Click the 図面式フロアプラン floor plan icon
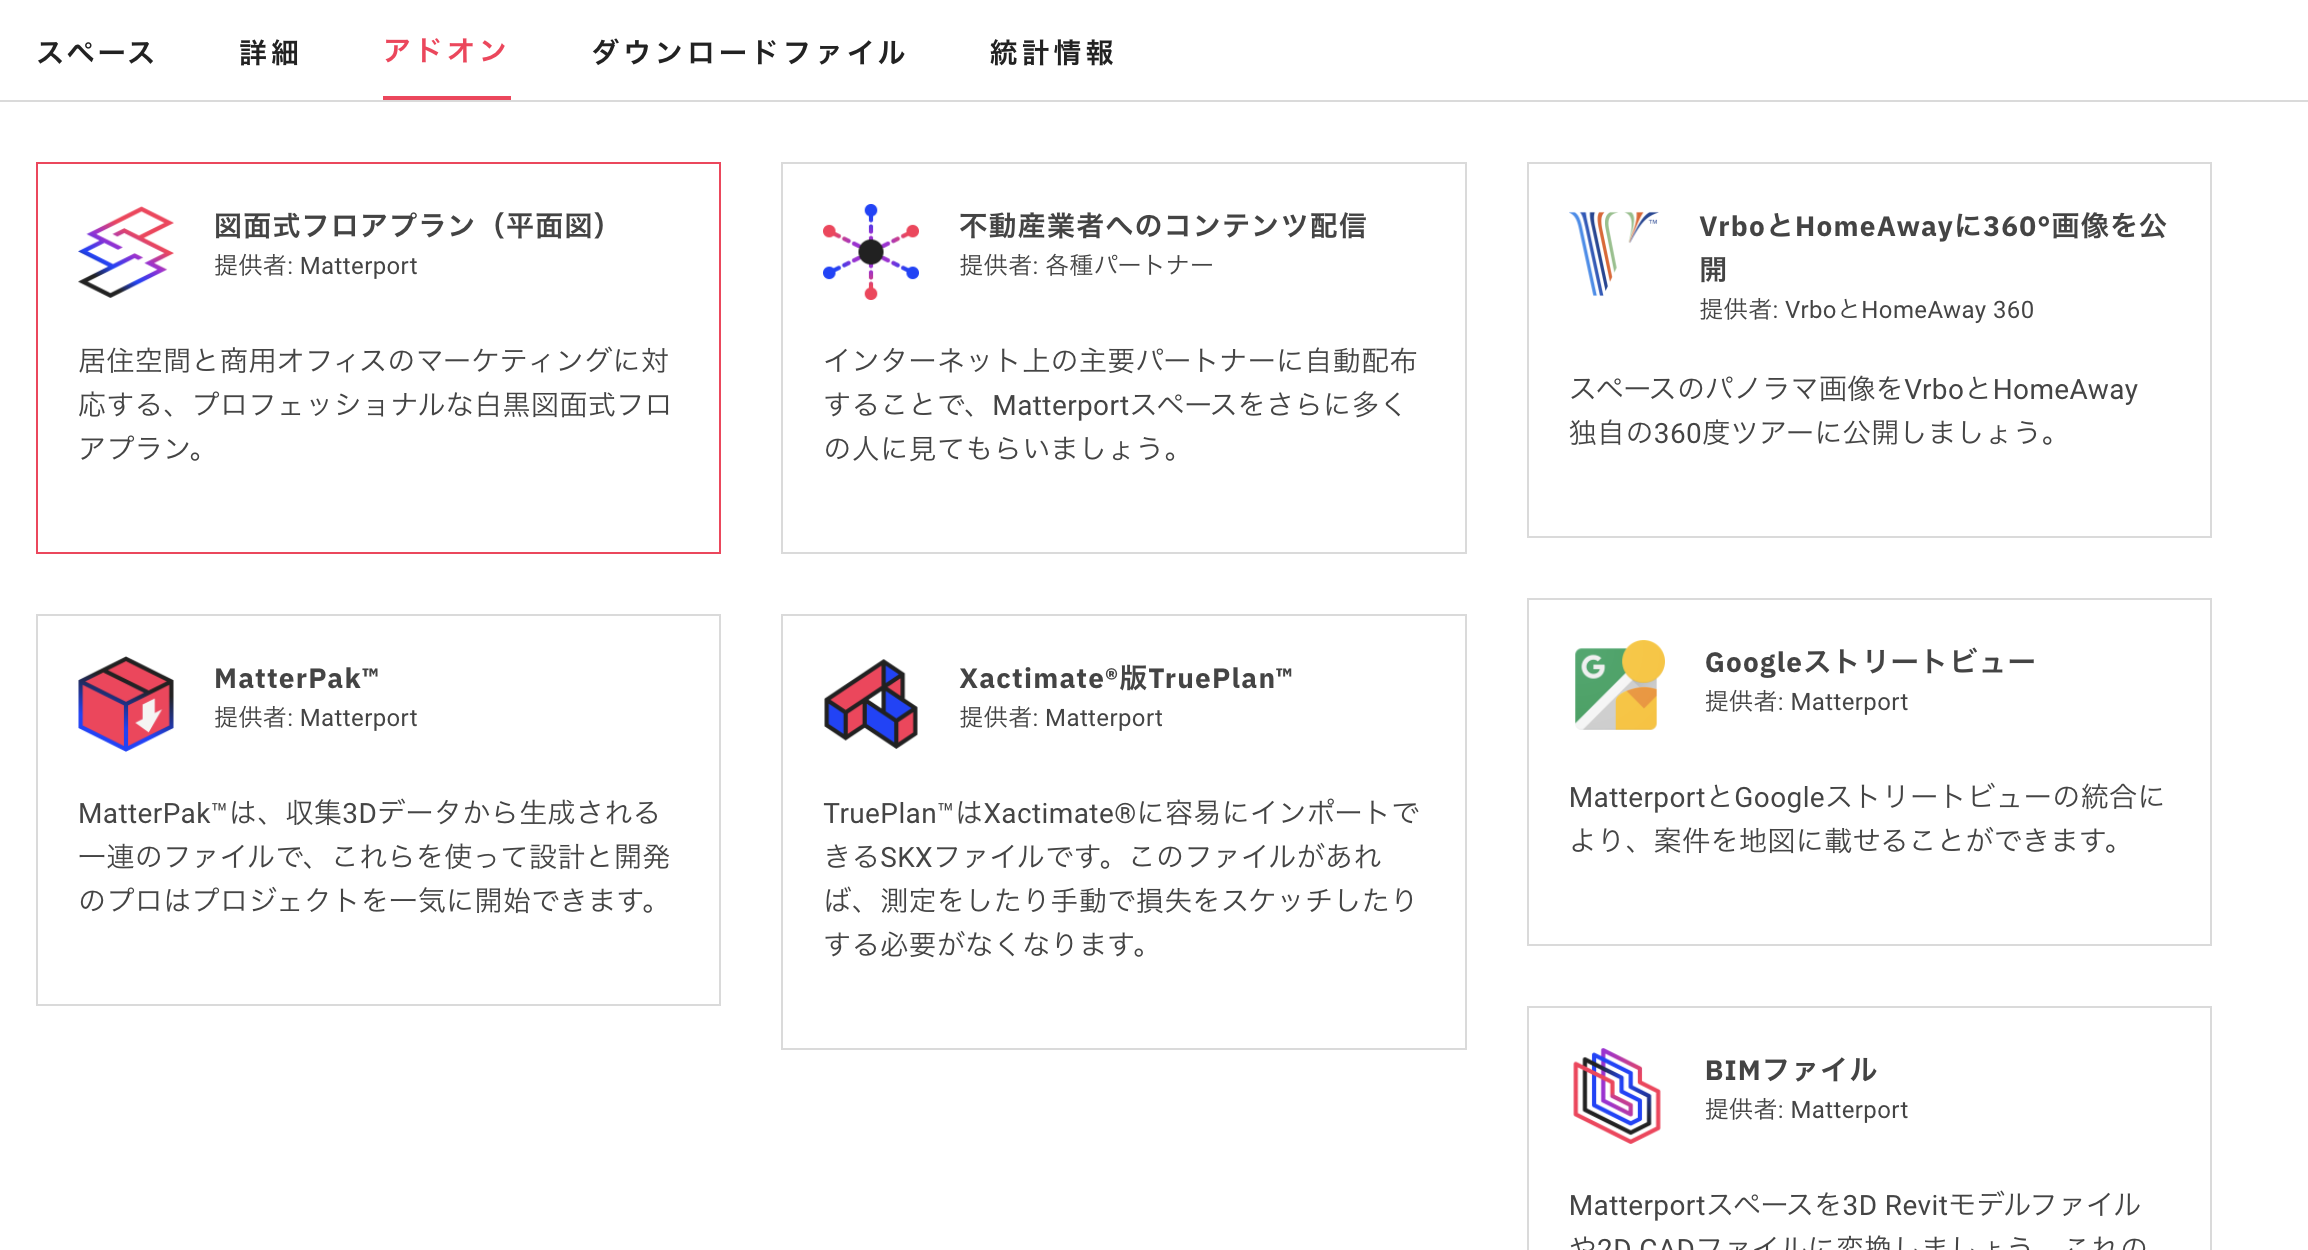 click(126, 252)
